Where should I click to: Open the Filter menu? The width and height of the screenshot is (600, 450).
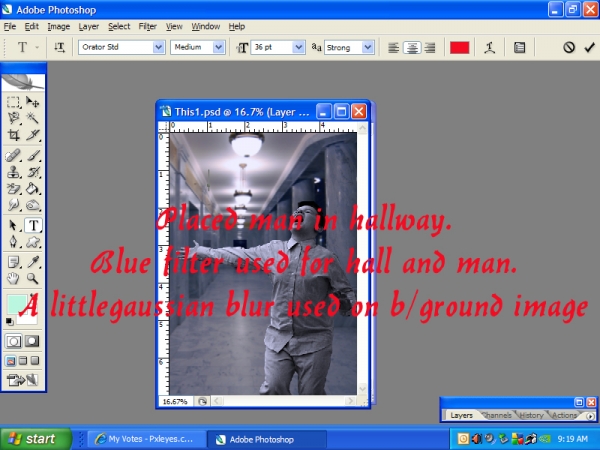pyautogui.click(x=148, y=26)
